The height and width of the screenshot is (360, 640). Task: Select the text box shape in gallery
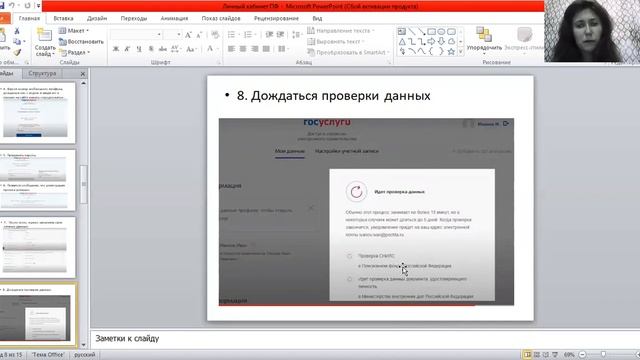coord(402,31)
